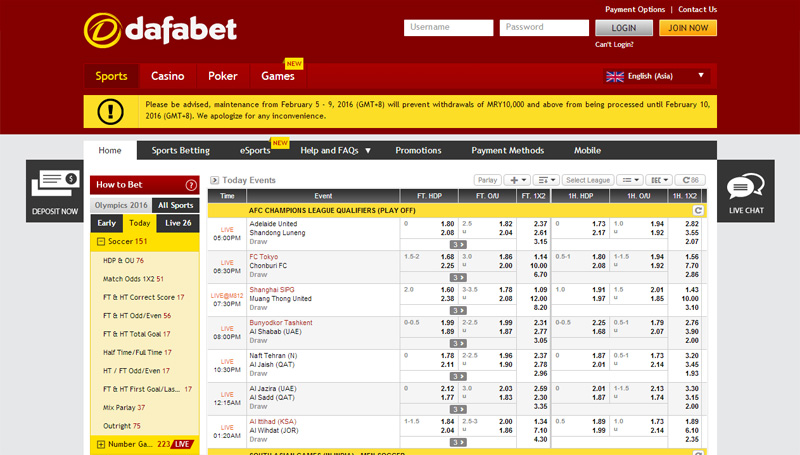The width and height of the screenshot is (800, 455).
Task: Open the Sports main tab
Action: point(111,76)
